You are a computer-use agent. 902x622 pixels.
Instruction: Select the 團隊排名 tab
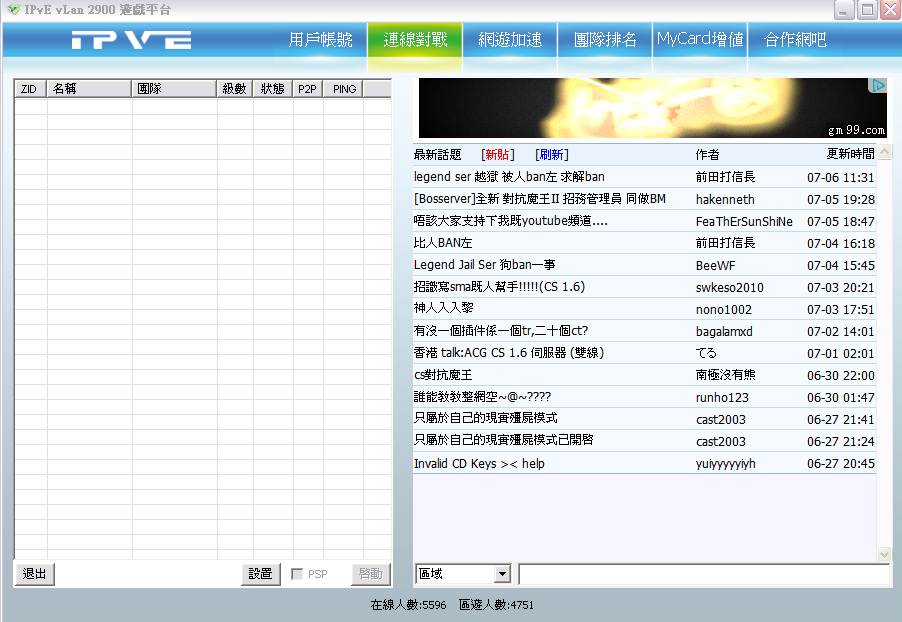pos(605,40)
